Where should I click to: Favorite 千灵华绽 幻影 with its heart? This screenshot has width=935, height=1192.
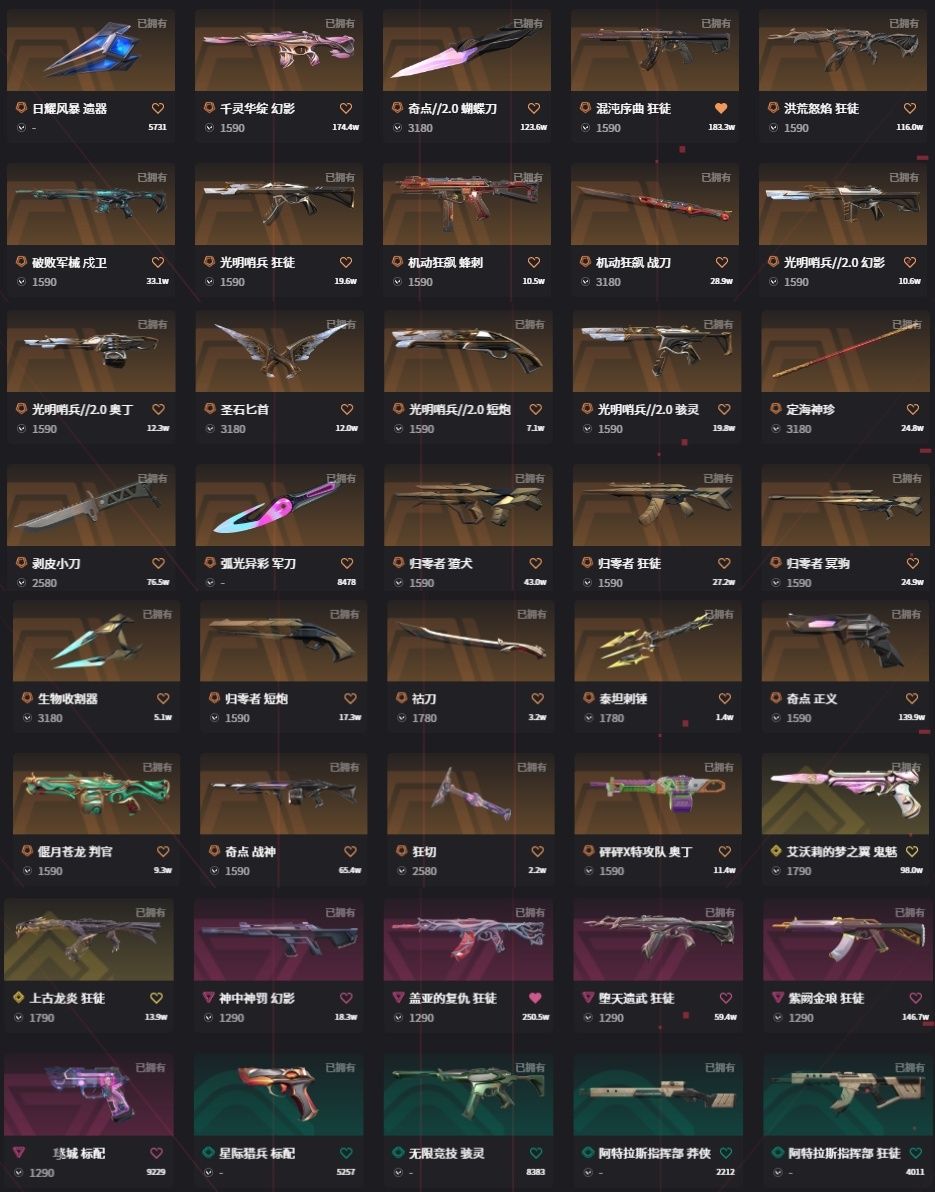tap(346, 108)
